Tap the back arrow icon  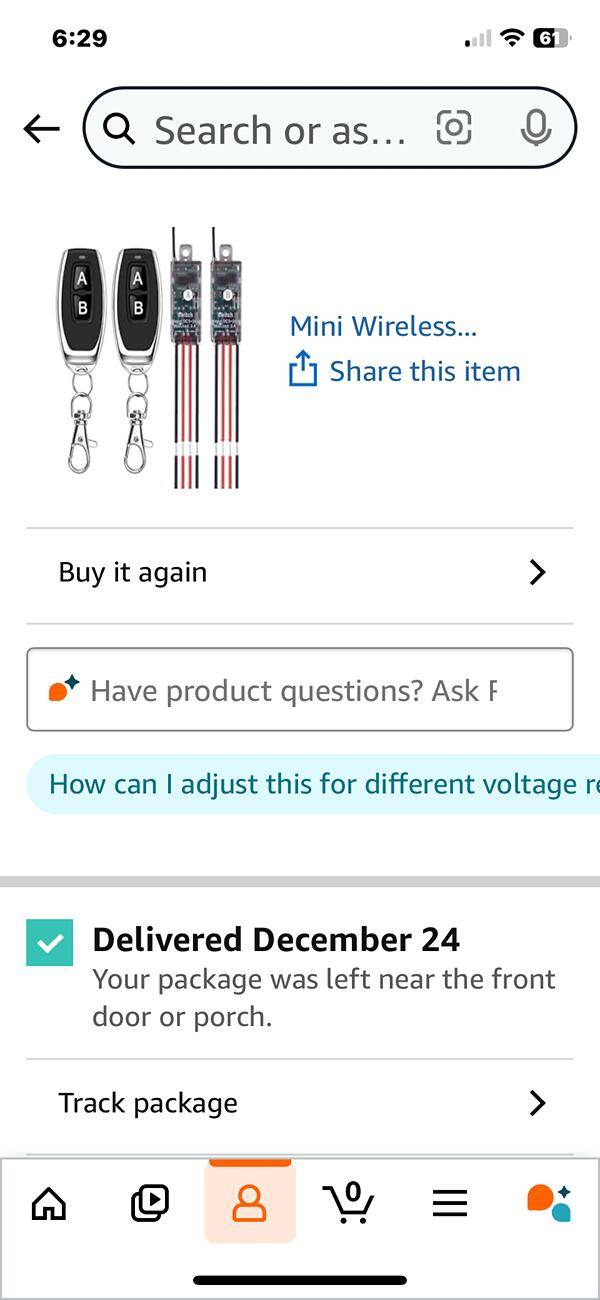tap(42, 128)
